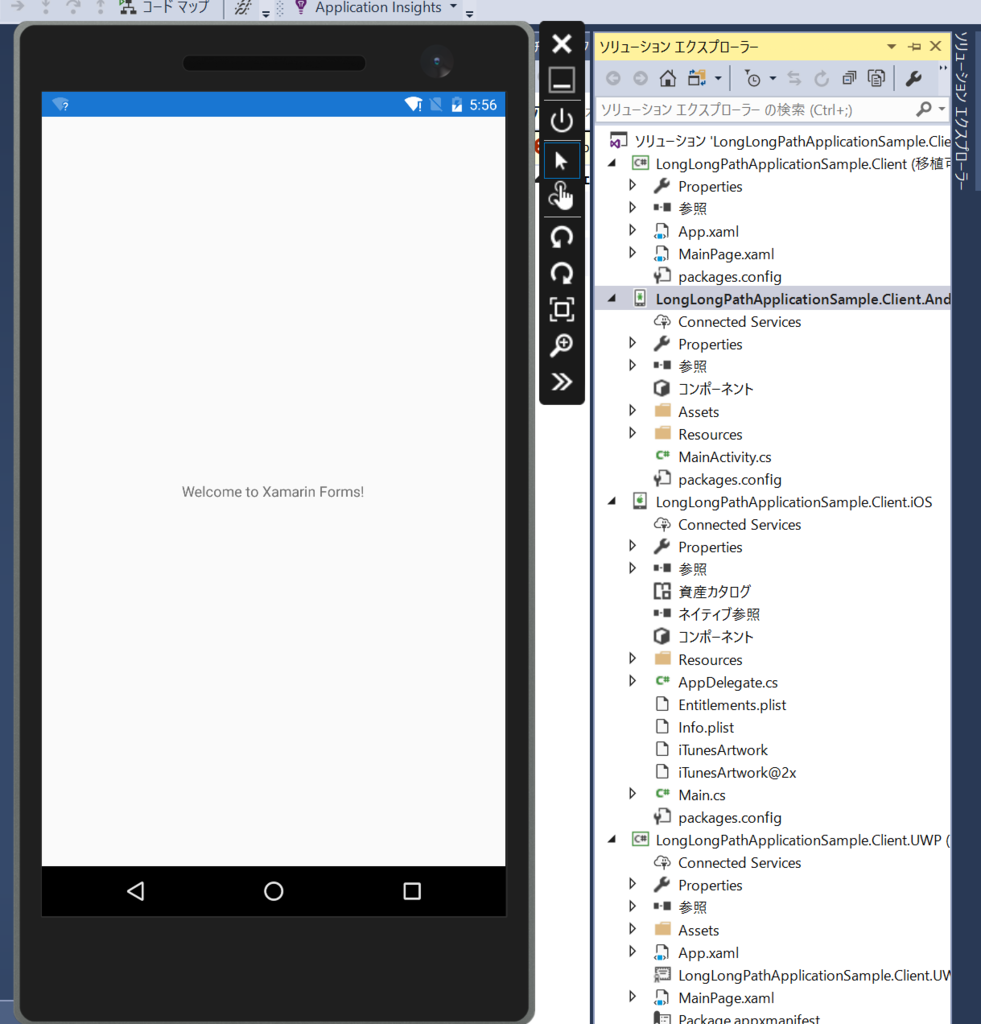The width and height of the screenshot is (981, 1024).
Task: Select 資産カタログ item in iOS project
Action: click(x=714, y=592)
